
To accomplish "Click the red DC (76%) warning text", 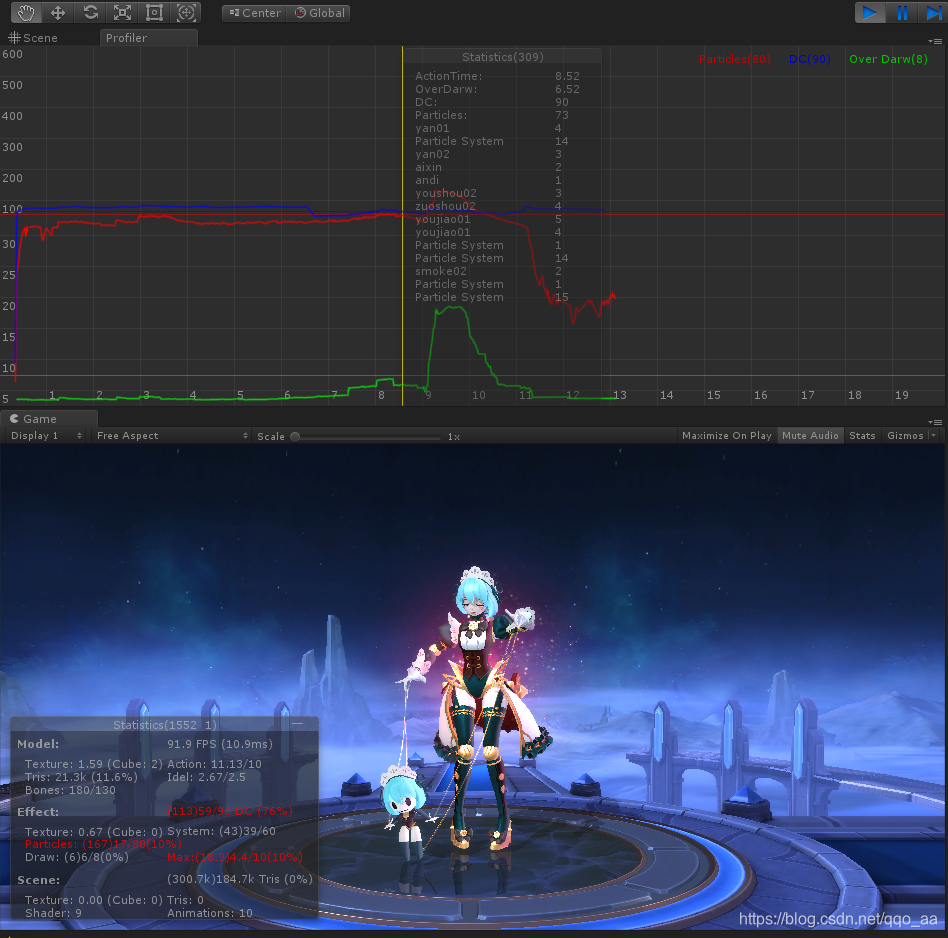I will click(230, 811).
